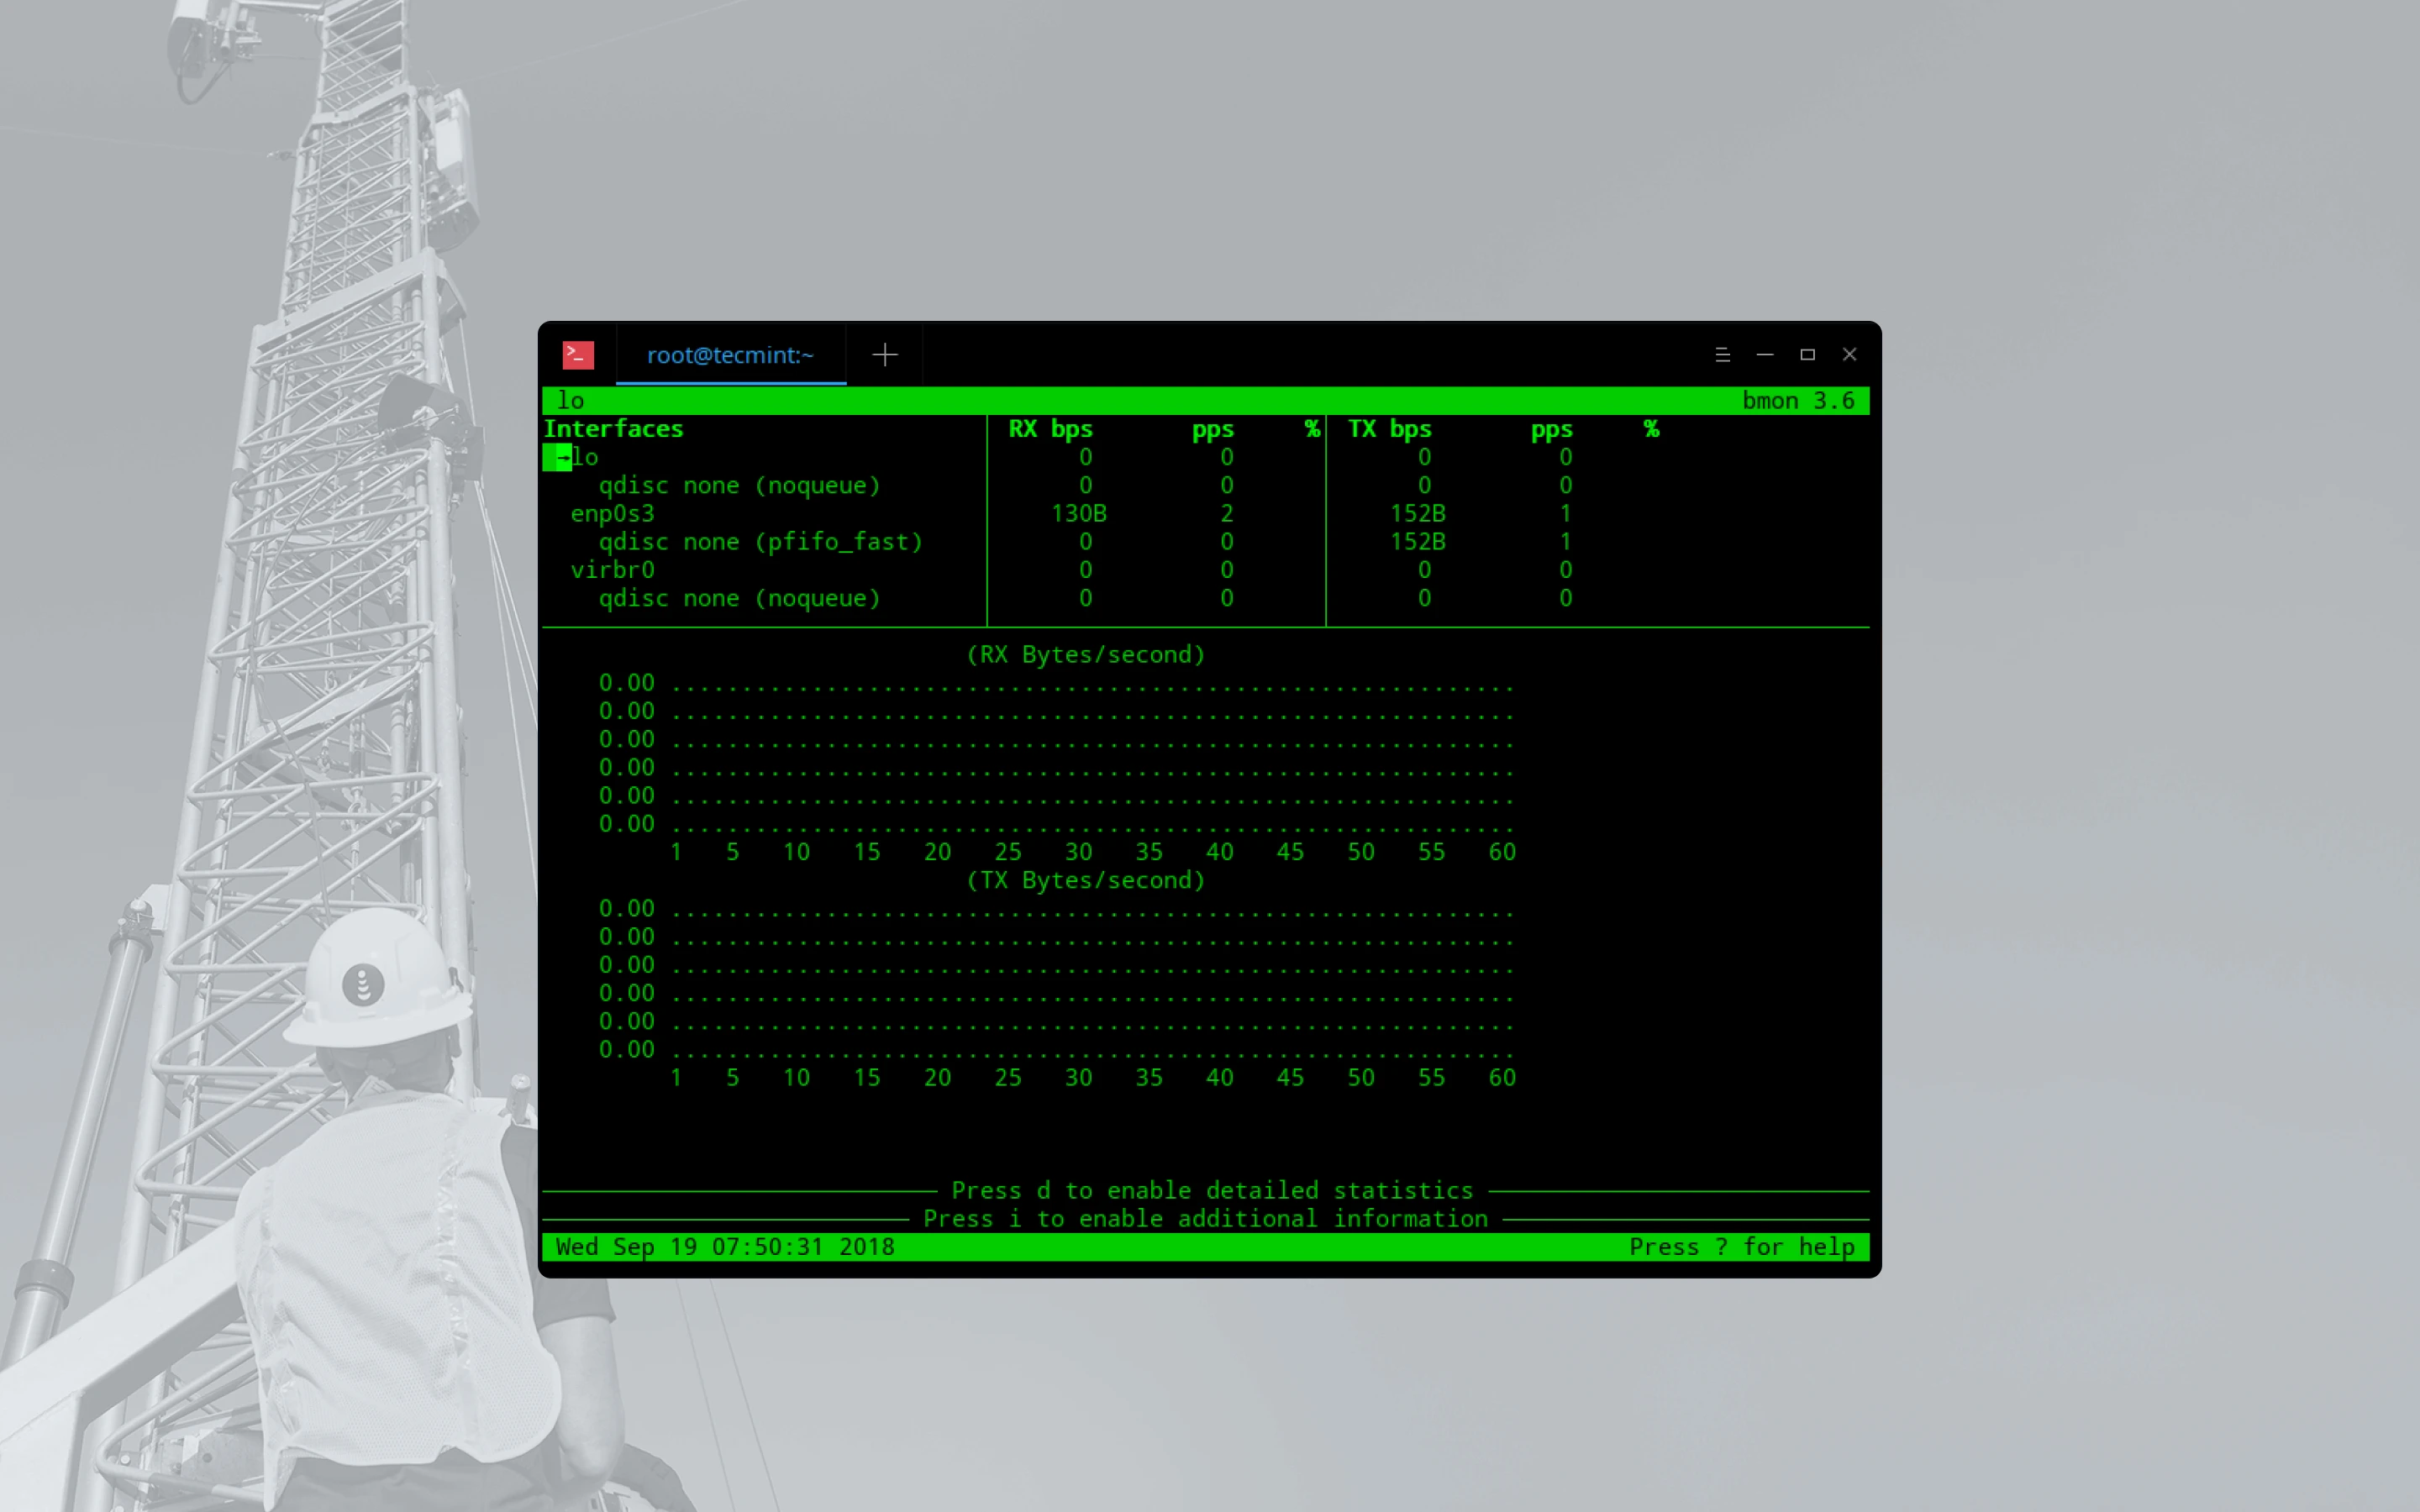Viewport: 2420px width, 1512px height.
Task: Click the Interfaces column header
Action: 613,429
